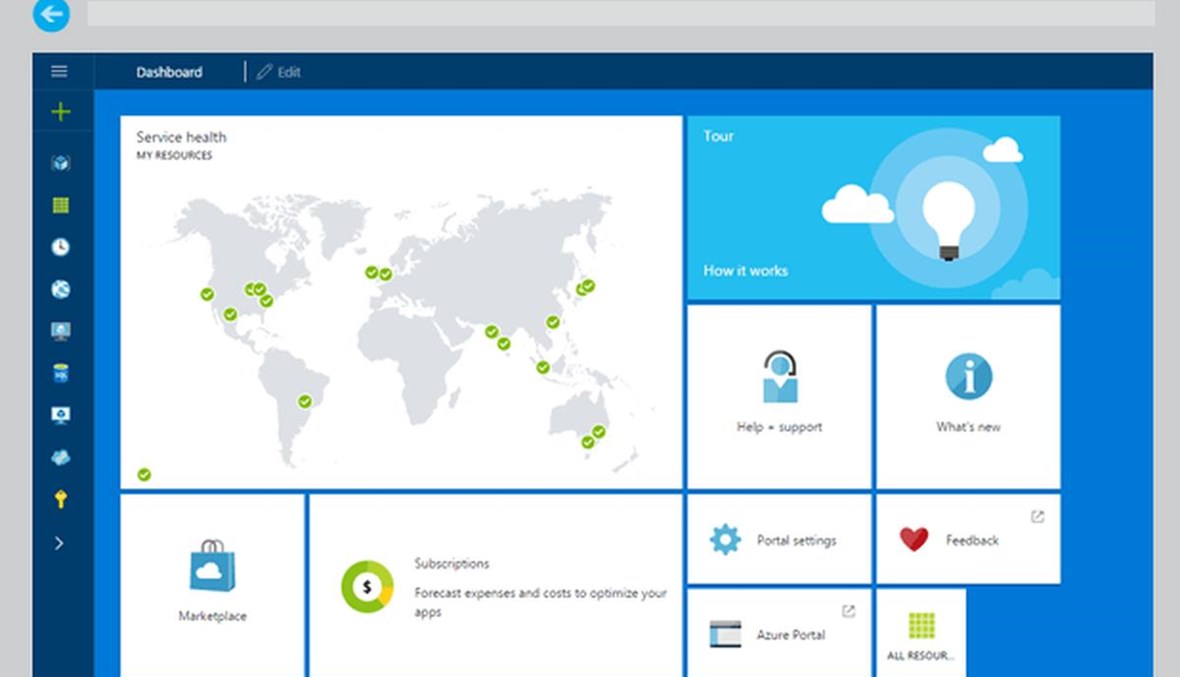This screenshot has width=1180, height=677.
Task: Open the Subscriptions cost forecast tile
Action: point(496,587)
